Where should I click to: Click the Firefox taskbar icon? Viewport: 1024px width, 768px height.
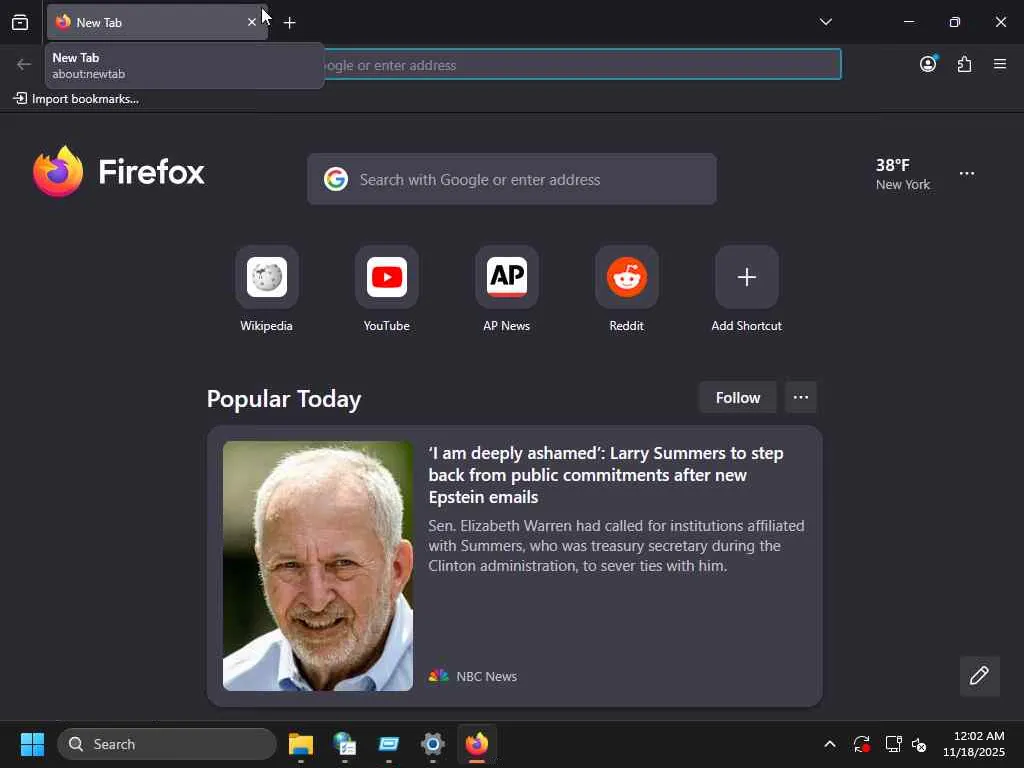(477, 744)
